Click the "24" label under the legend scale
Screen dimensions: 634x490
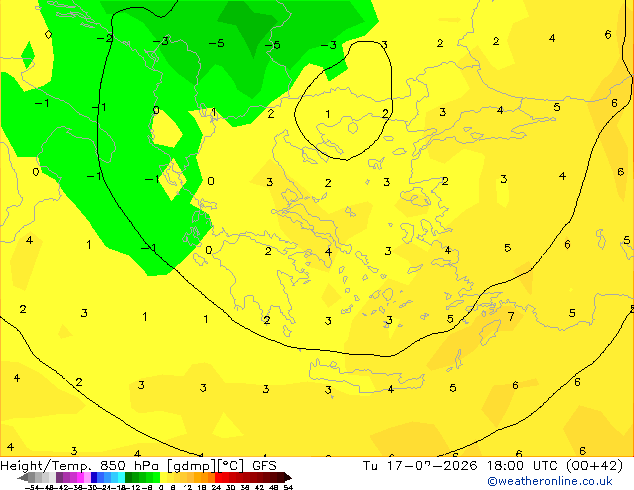tap(216, 487)
